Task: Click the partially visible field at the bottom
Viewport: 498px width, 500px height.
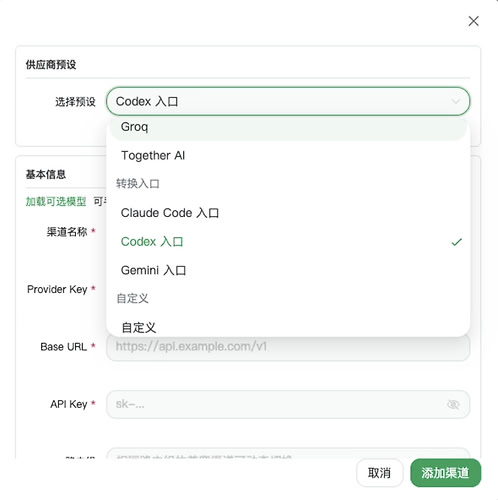Action: click(288, 453)
